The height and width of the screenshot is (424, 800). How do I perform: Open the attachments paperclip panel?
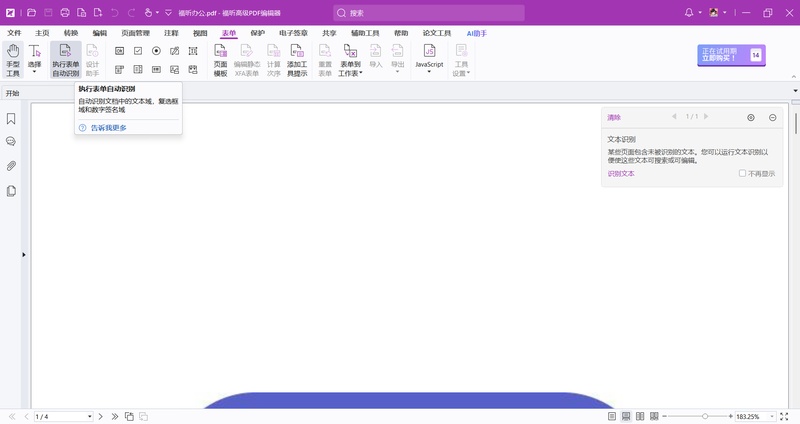point(11,166)
